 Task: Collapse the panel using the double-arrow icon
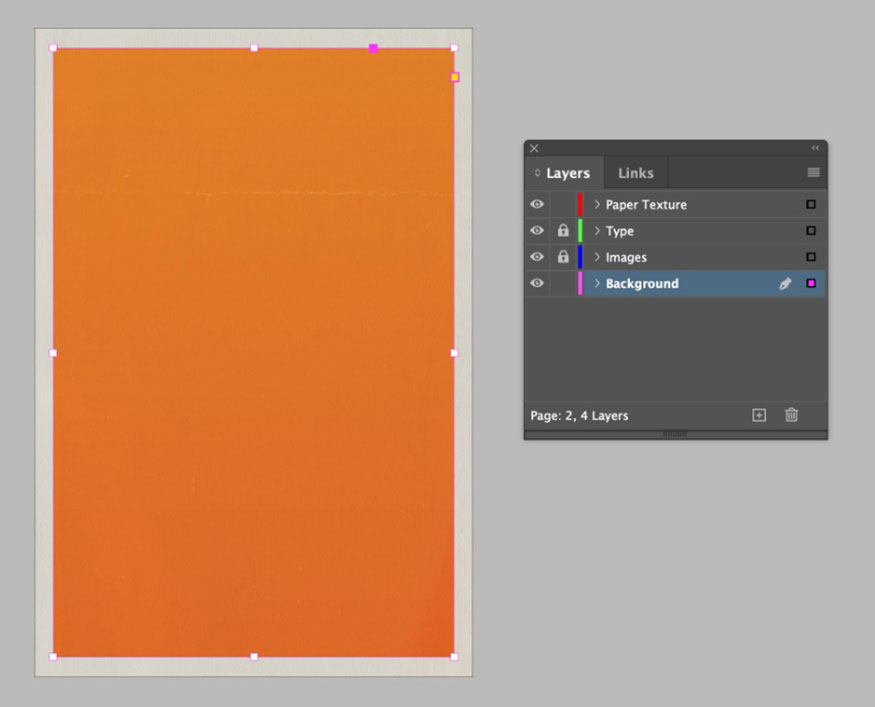(x=815, y=148)
